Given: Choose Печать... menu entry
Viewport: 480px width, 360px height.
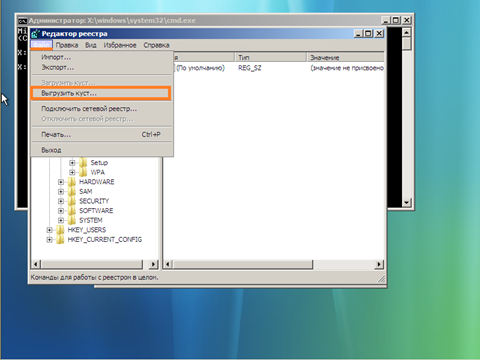Looking at the screenshot, I should point(102,134).
